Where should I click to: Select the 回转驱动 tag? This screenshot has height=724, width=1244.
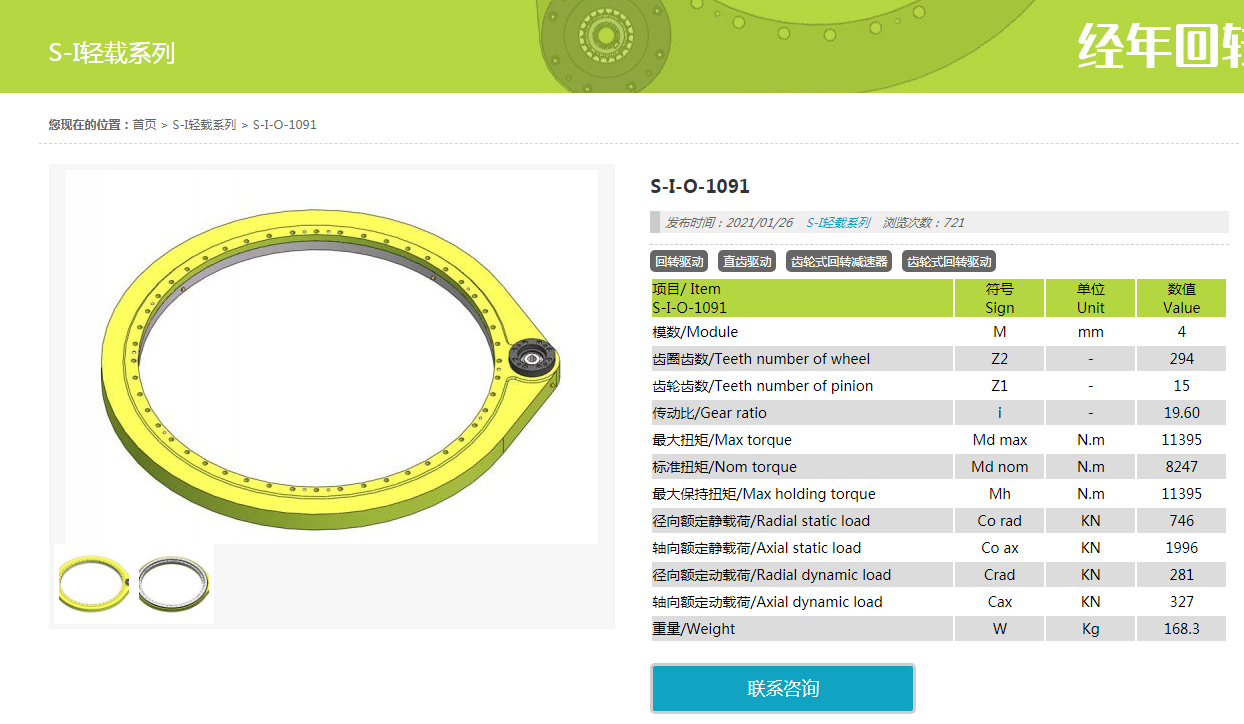(680, 262)
